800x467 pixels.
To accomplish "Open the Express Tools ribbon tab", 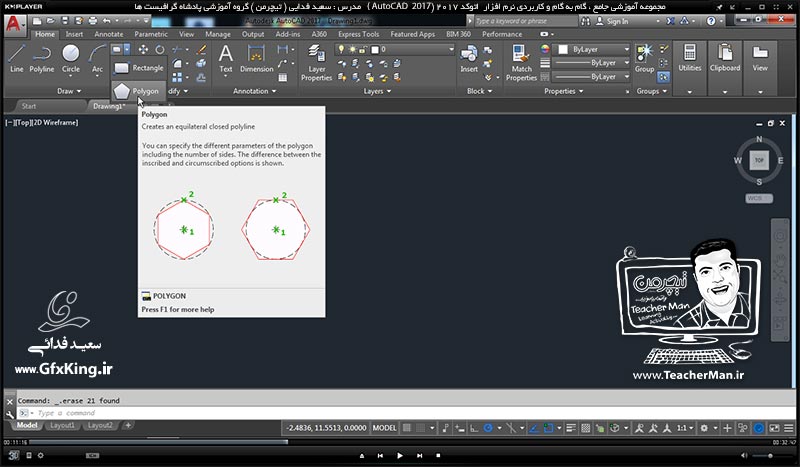I will (x=358, y=34).
